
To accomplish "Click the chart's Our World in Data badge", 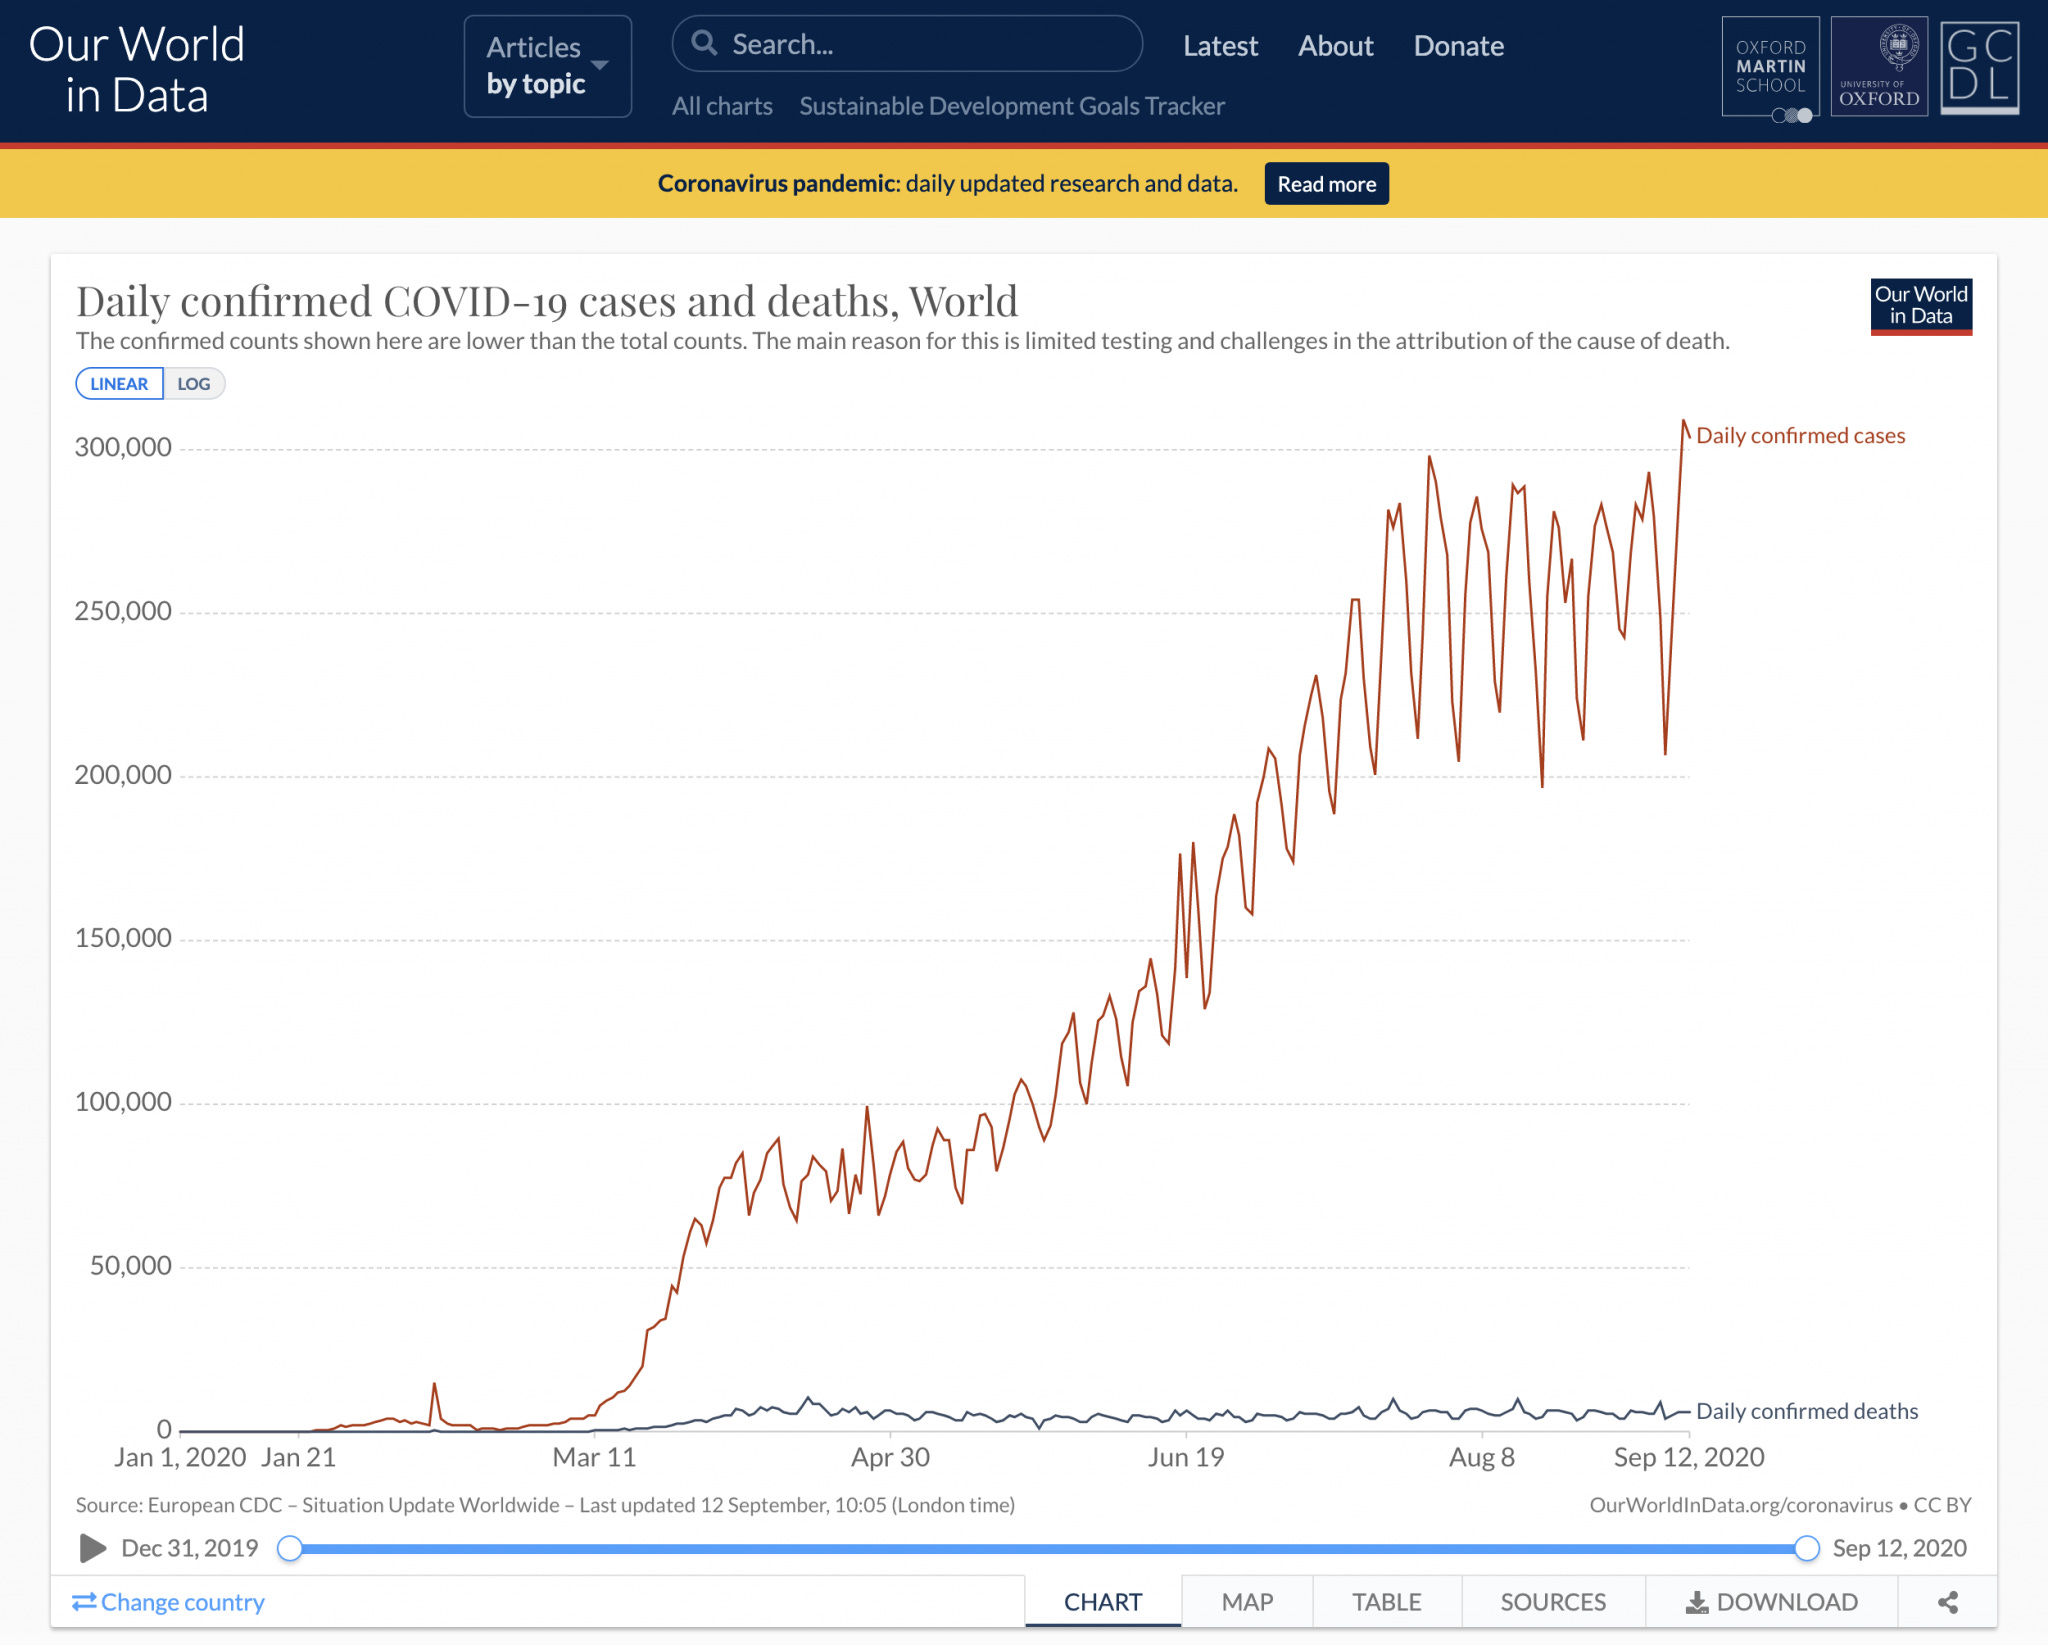I will click(x=1920, y=306).
